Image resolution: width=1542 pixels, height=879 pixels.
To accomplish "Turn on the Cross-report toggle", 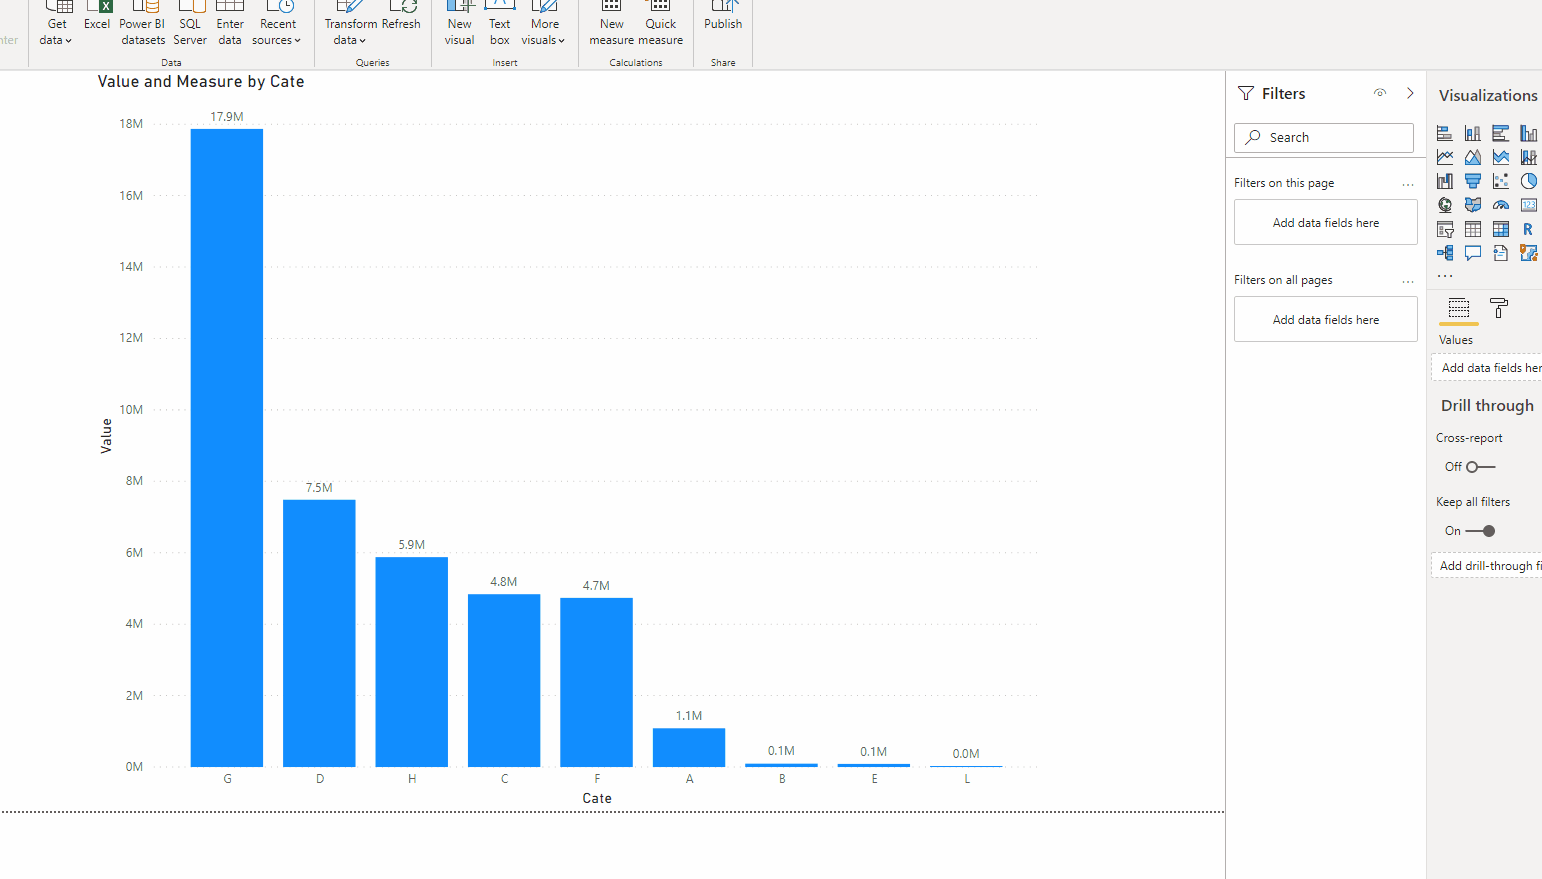I will (1481, 467).
